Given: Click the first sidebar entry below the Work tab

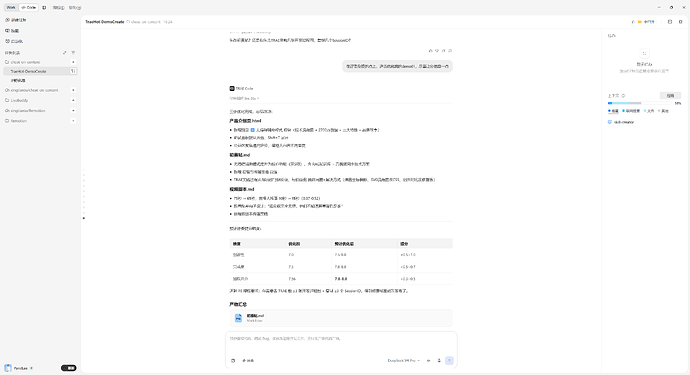Looking at the screenshot, I should [x=15, y=20].
